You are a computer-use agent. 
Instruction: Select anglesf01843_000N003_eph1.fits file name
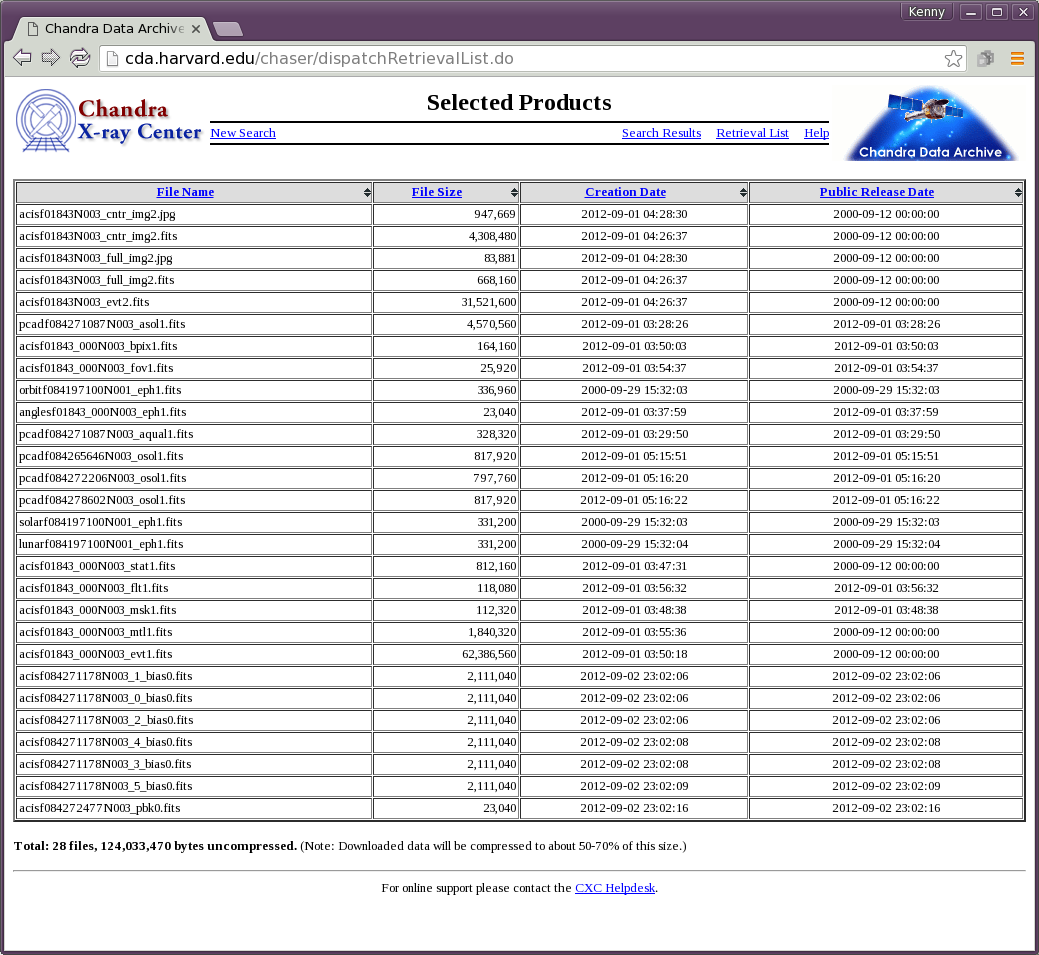coord(103,412)
